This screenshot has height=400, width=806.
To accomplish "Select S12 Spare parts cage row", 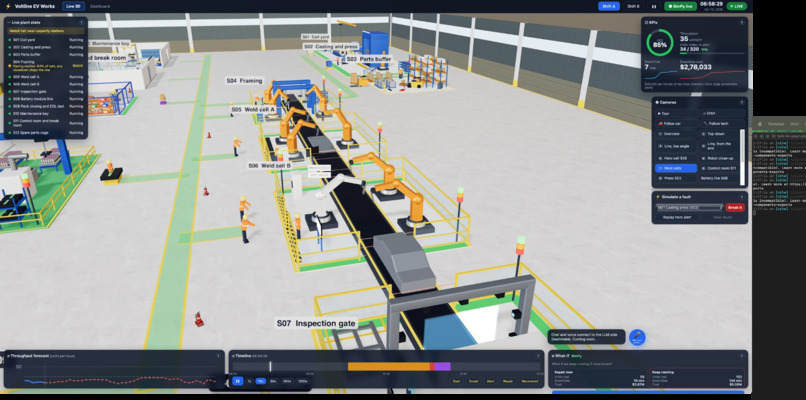I will (x=46, y=133).
